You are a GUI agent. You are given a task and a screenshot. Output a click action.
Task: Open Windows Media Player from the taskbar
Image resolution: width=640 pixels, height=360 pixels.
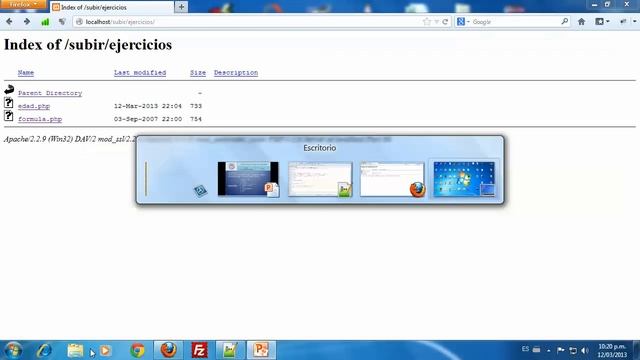tap(105, 350)
